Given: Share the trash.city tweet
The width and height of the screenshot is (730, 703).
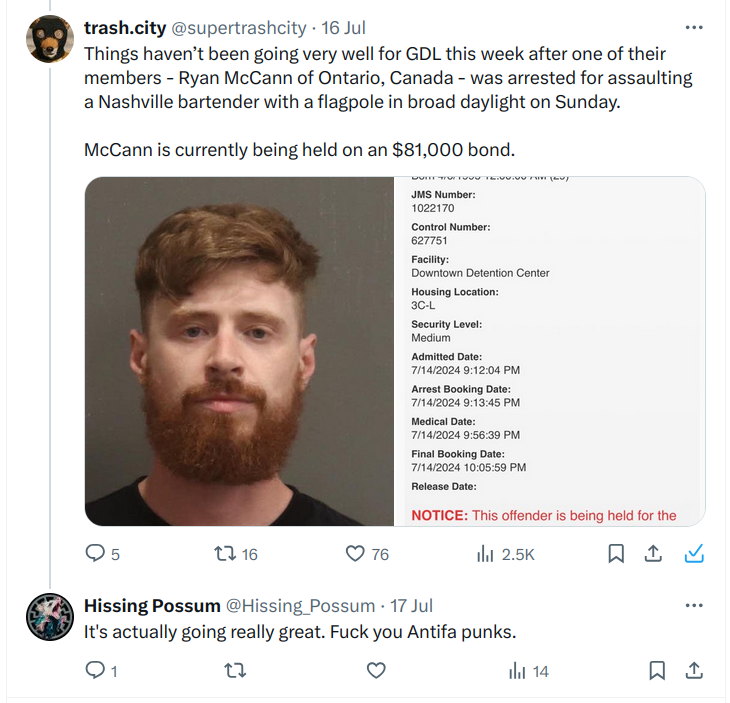Looking at the screenshot, I should (653, 554).
